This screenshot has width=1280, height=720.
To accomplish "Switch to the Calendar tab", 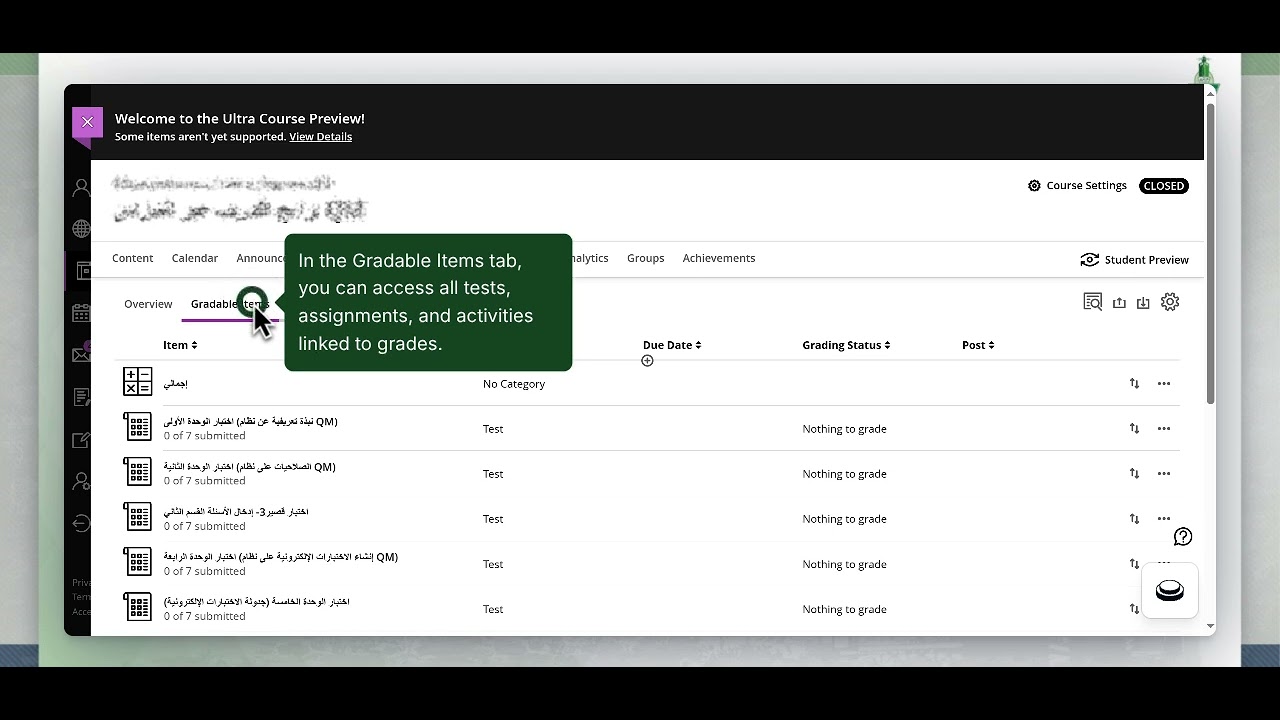I will pos(194,258).
